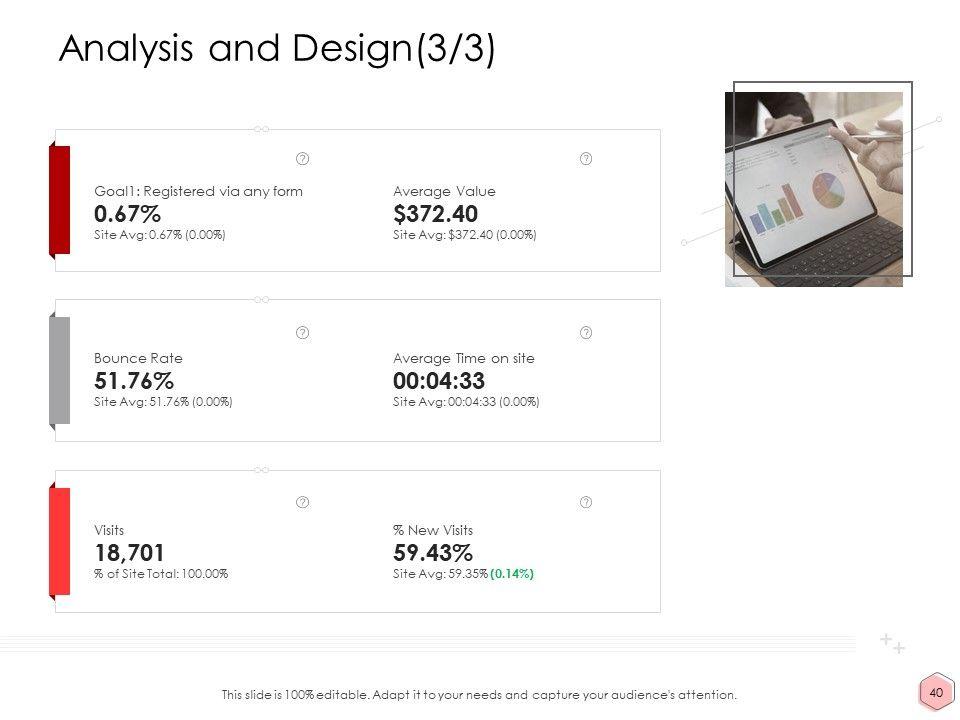Click the hexagon page number 40 badge
960x720 pixels.
click(936, 692)
